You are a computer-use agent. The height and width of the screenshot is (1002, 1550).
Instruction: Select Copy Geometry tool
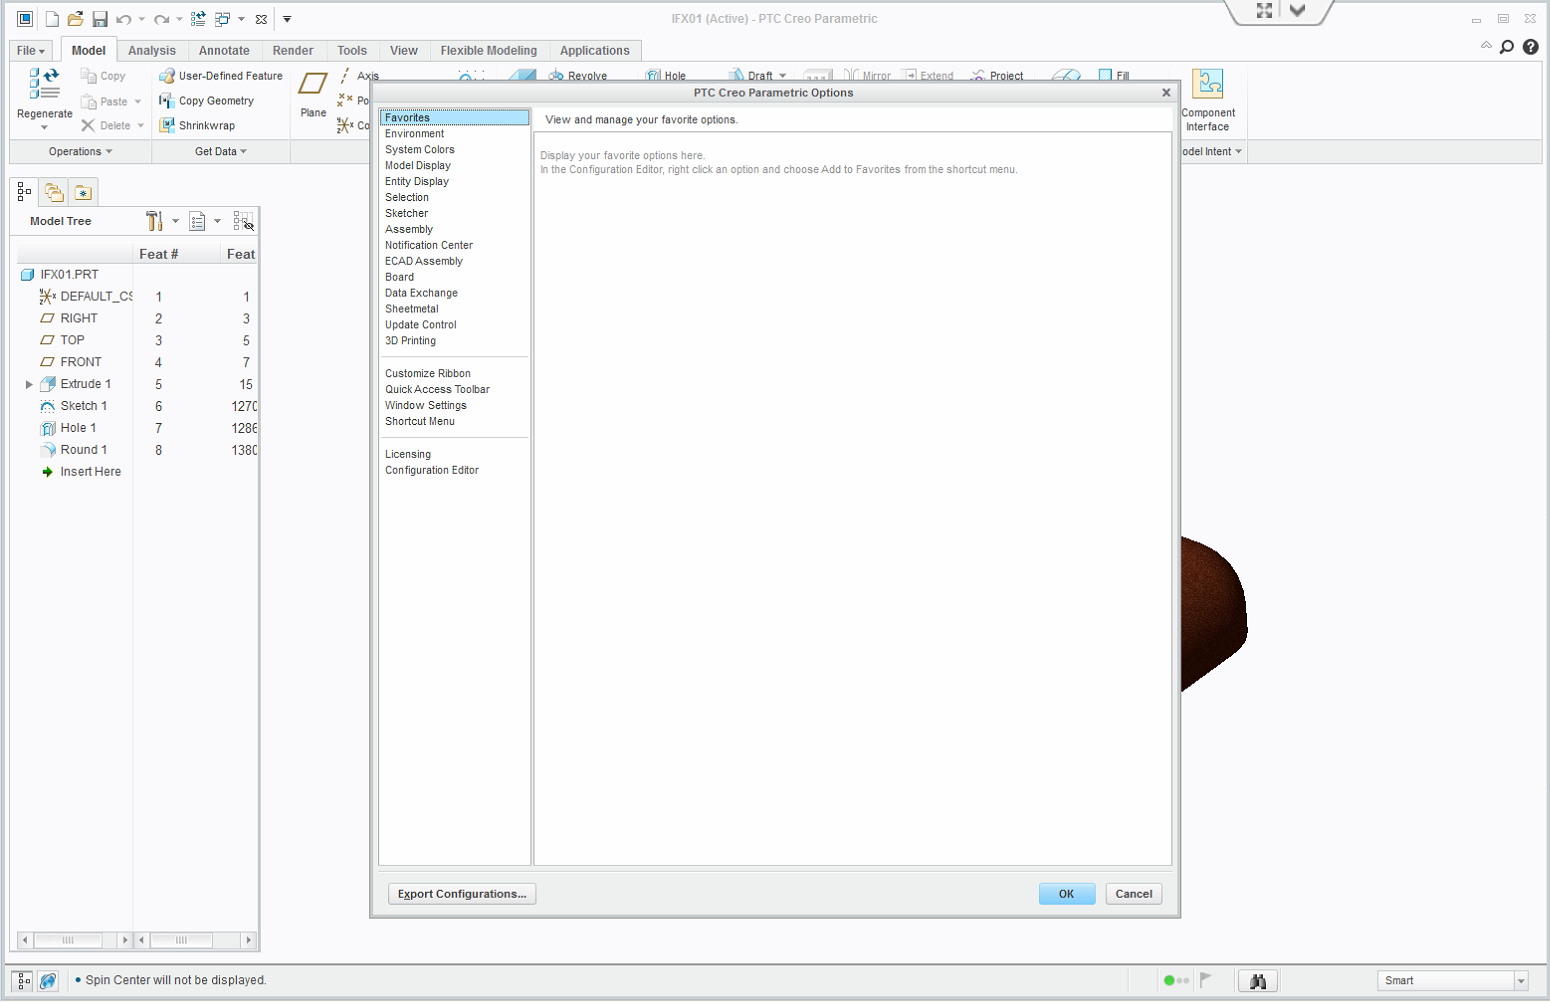point(207,101)
